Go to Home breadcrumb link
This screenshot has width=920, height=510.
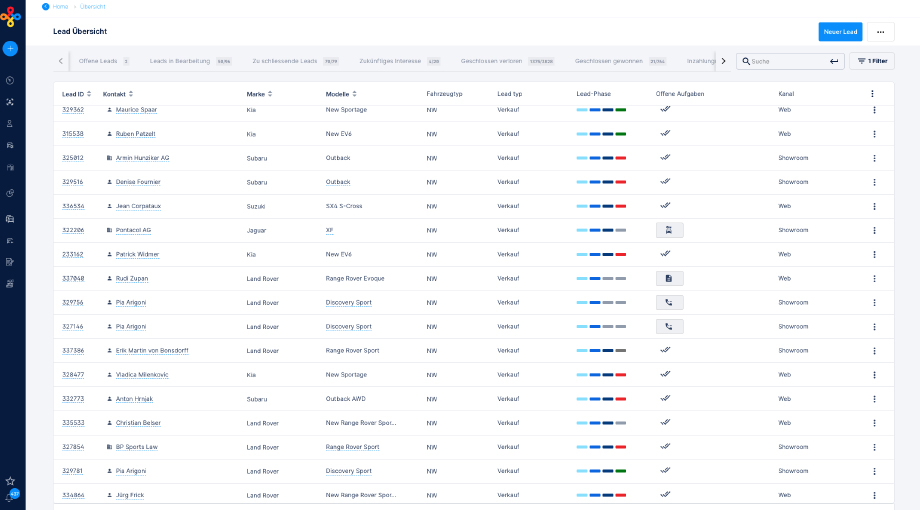click(60, 6)
